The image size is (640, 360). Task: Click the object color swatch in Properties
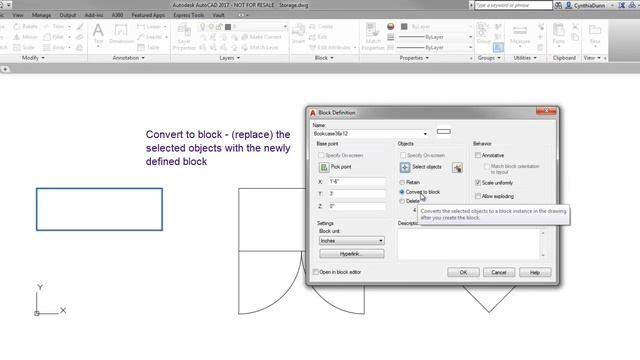pyautogui.click(x=404, y=27)
